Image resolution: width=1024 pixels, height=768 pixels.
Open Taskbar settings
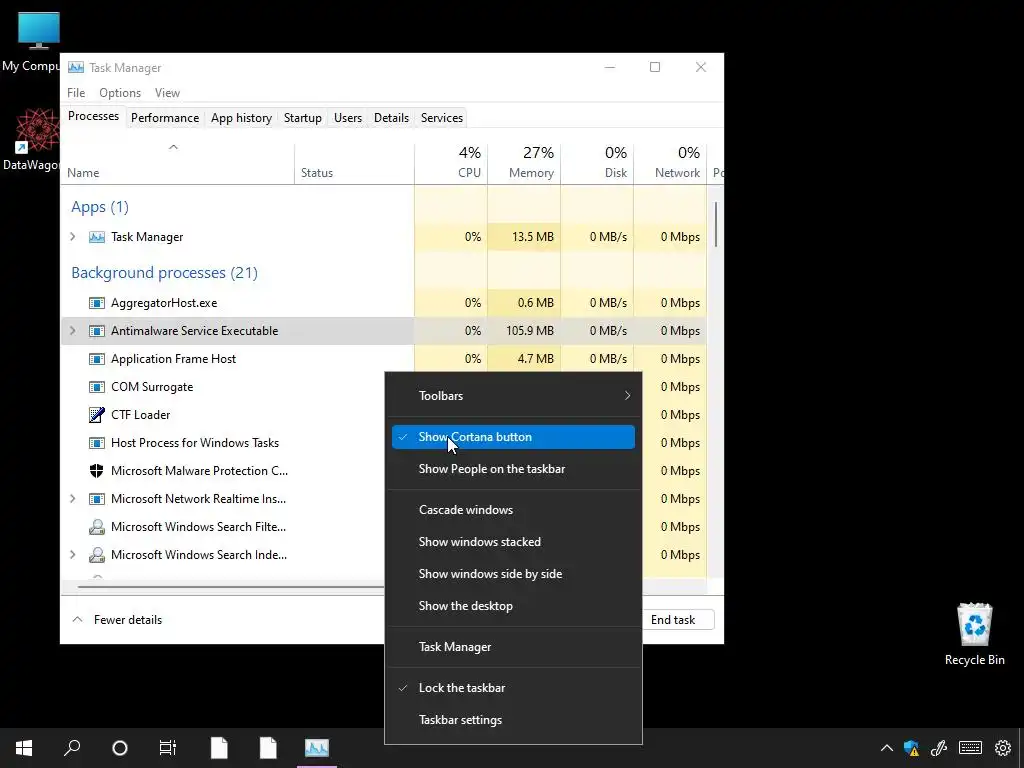[513, 720]
